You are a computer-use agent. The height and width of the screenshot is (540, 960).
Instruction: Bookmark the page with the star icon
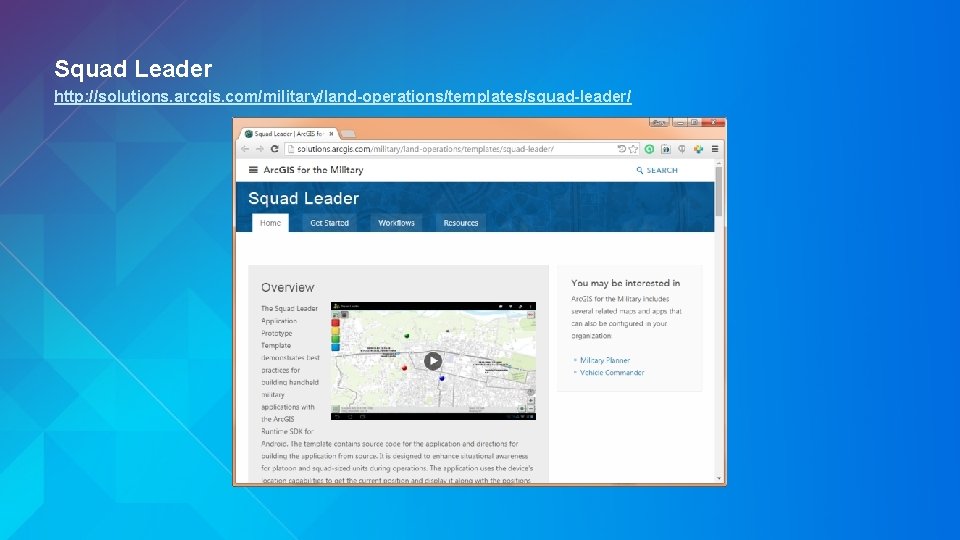633,149
